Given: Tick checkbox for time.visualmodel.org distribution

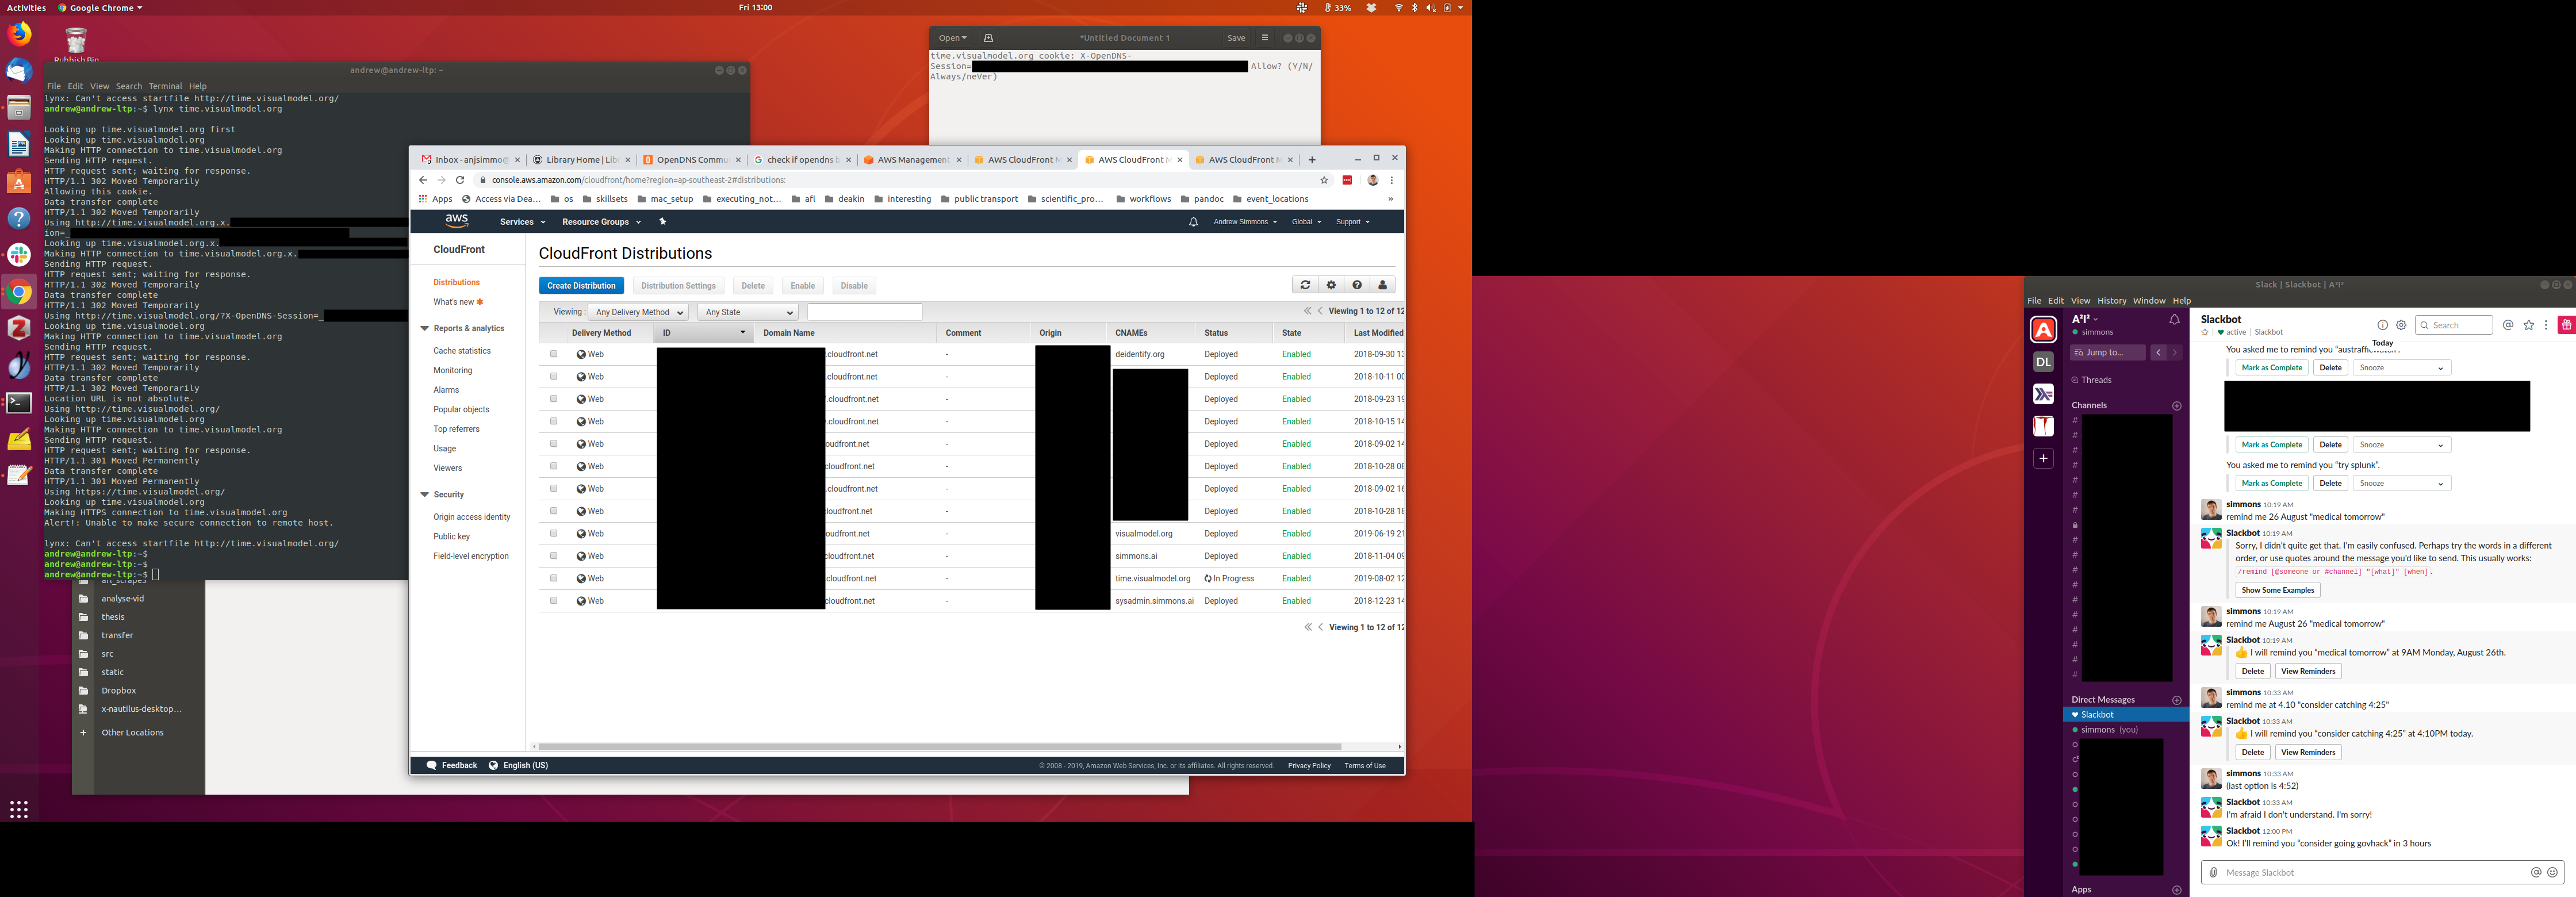Looking at the screenshot, I should point(554,578).
